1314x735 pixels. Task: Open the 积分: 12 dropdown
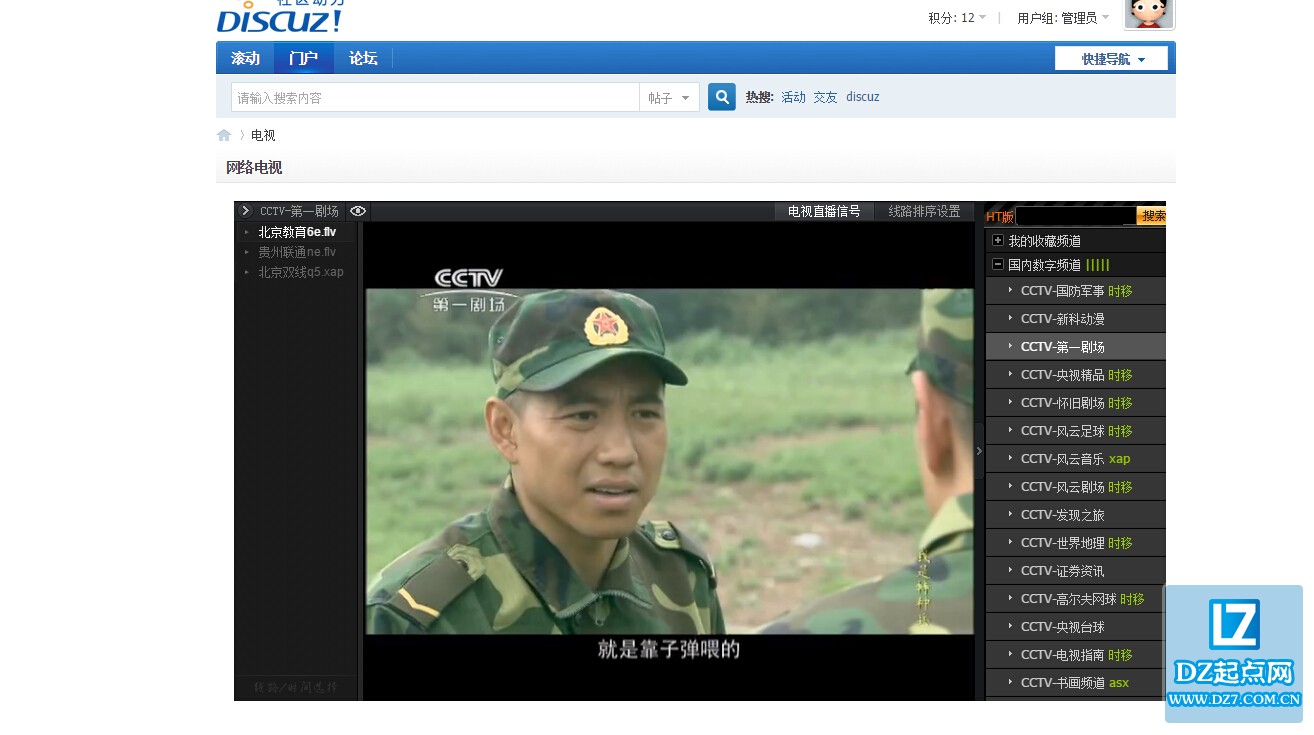point(957,18)
